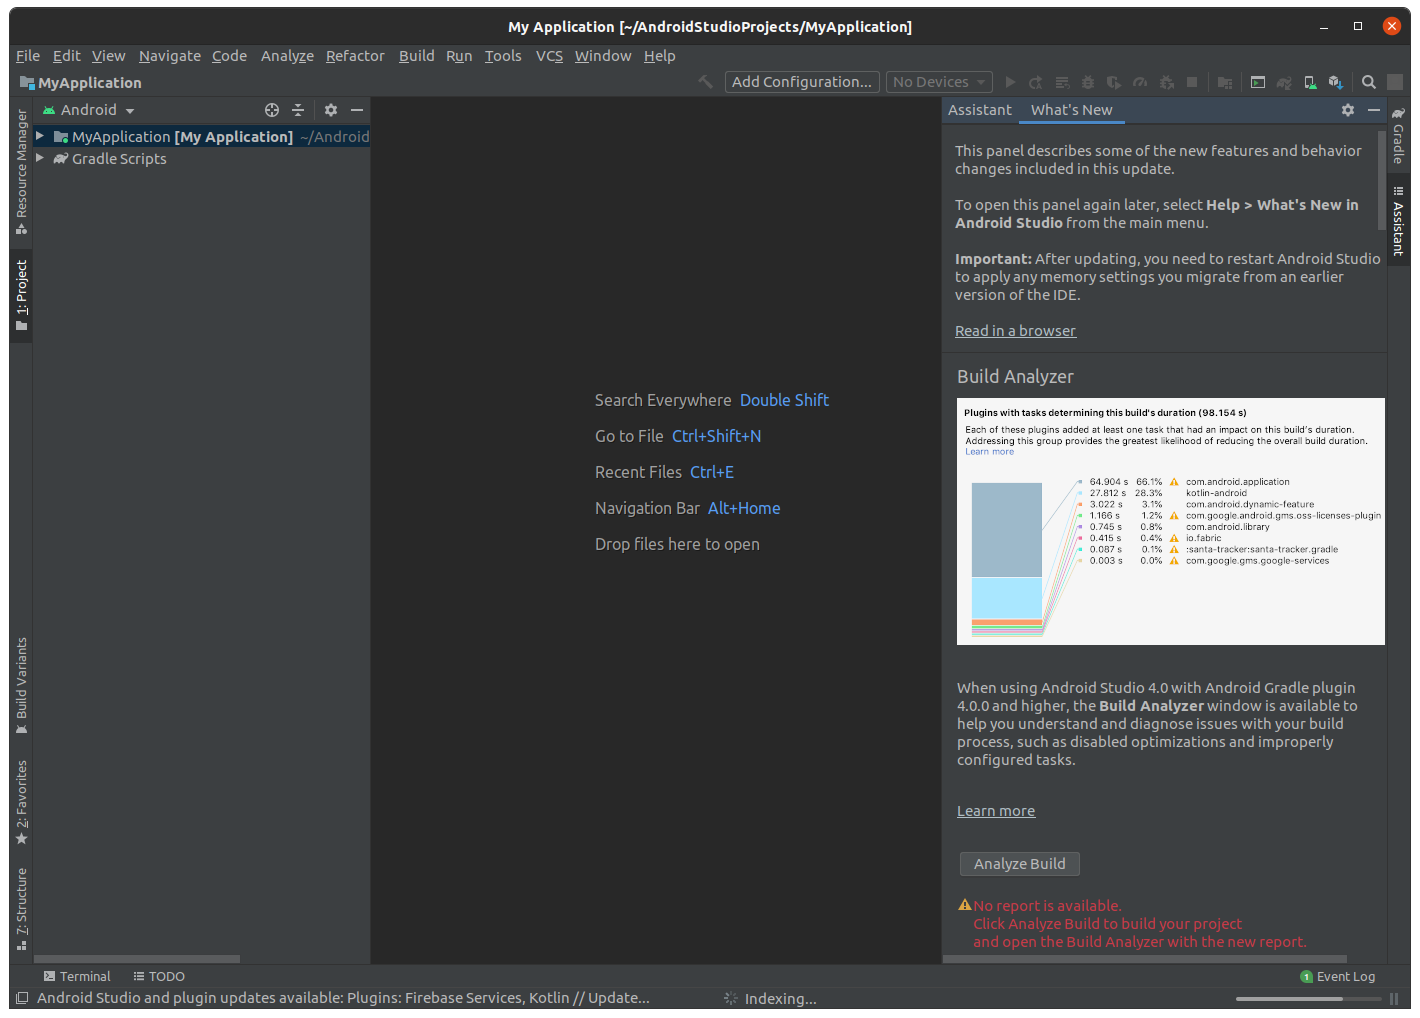Toggle the Terminal tool window
The height and width of the screenshot is (1018, 1420).
[77, 976]
